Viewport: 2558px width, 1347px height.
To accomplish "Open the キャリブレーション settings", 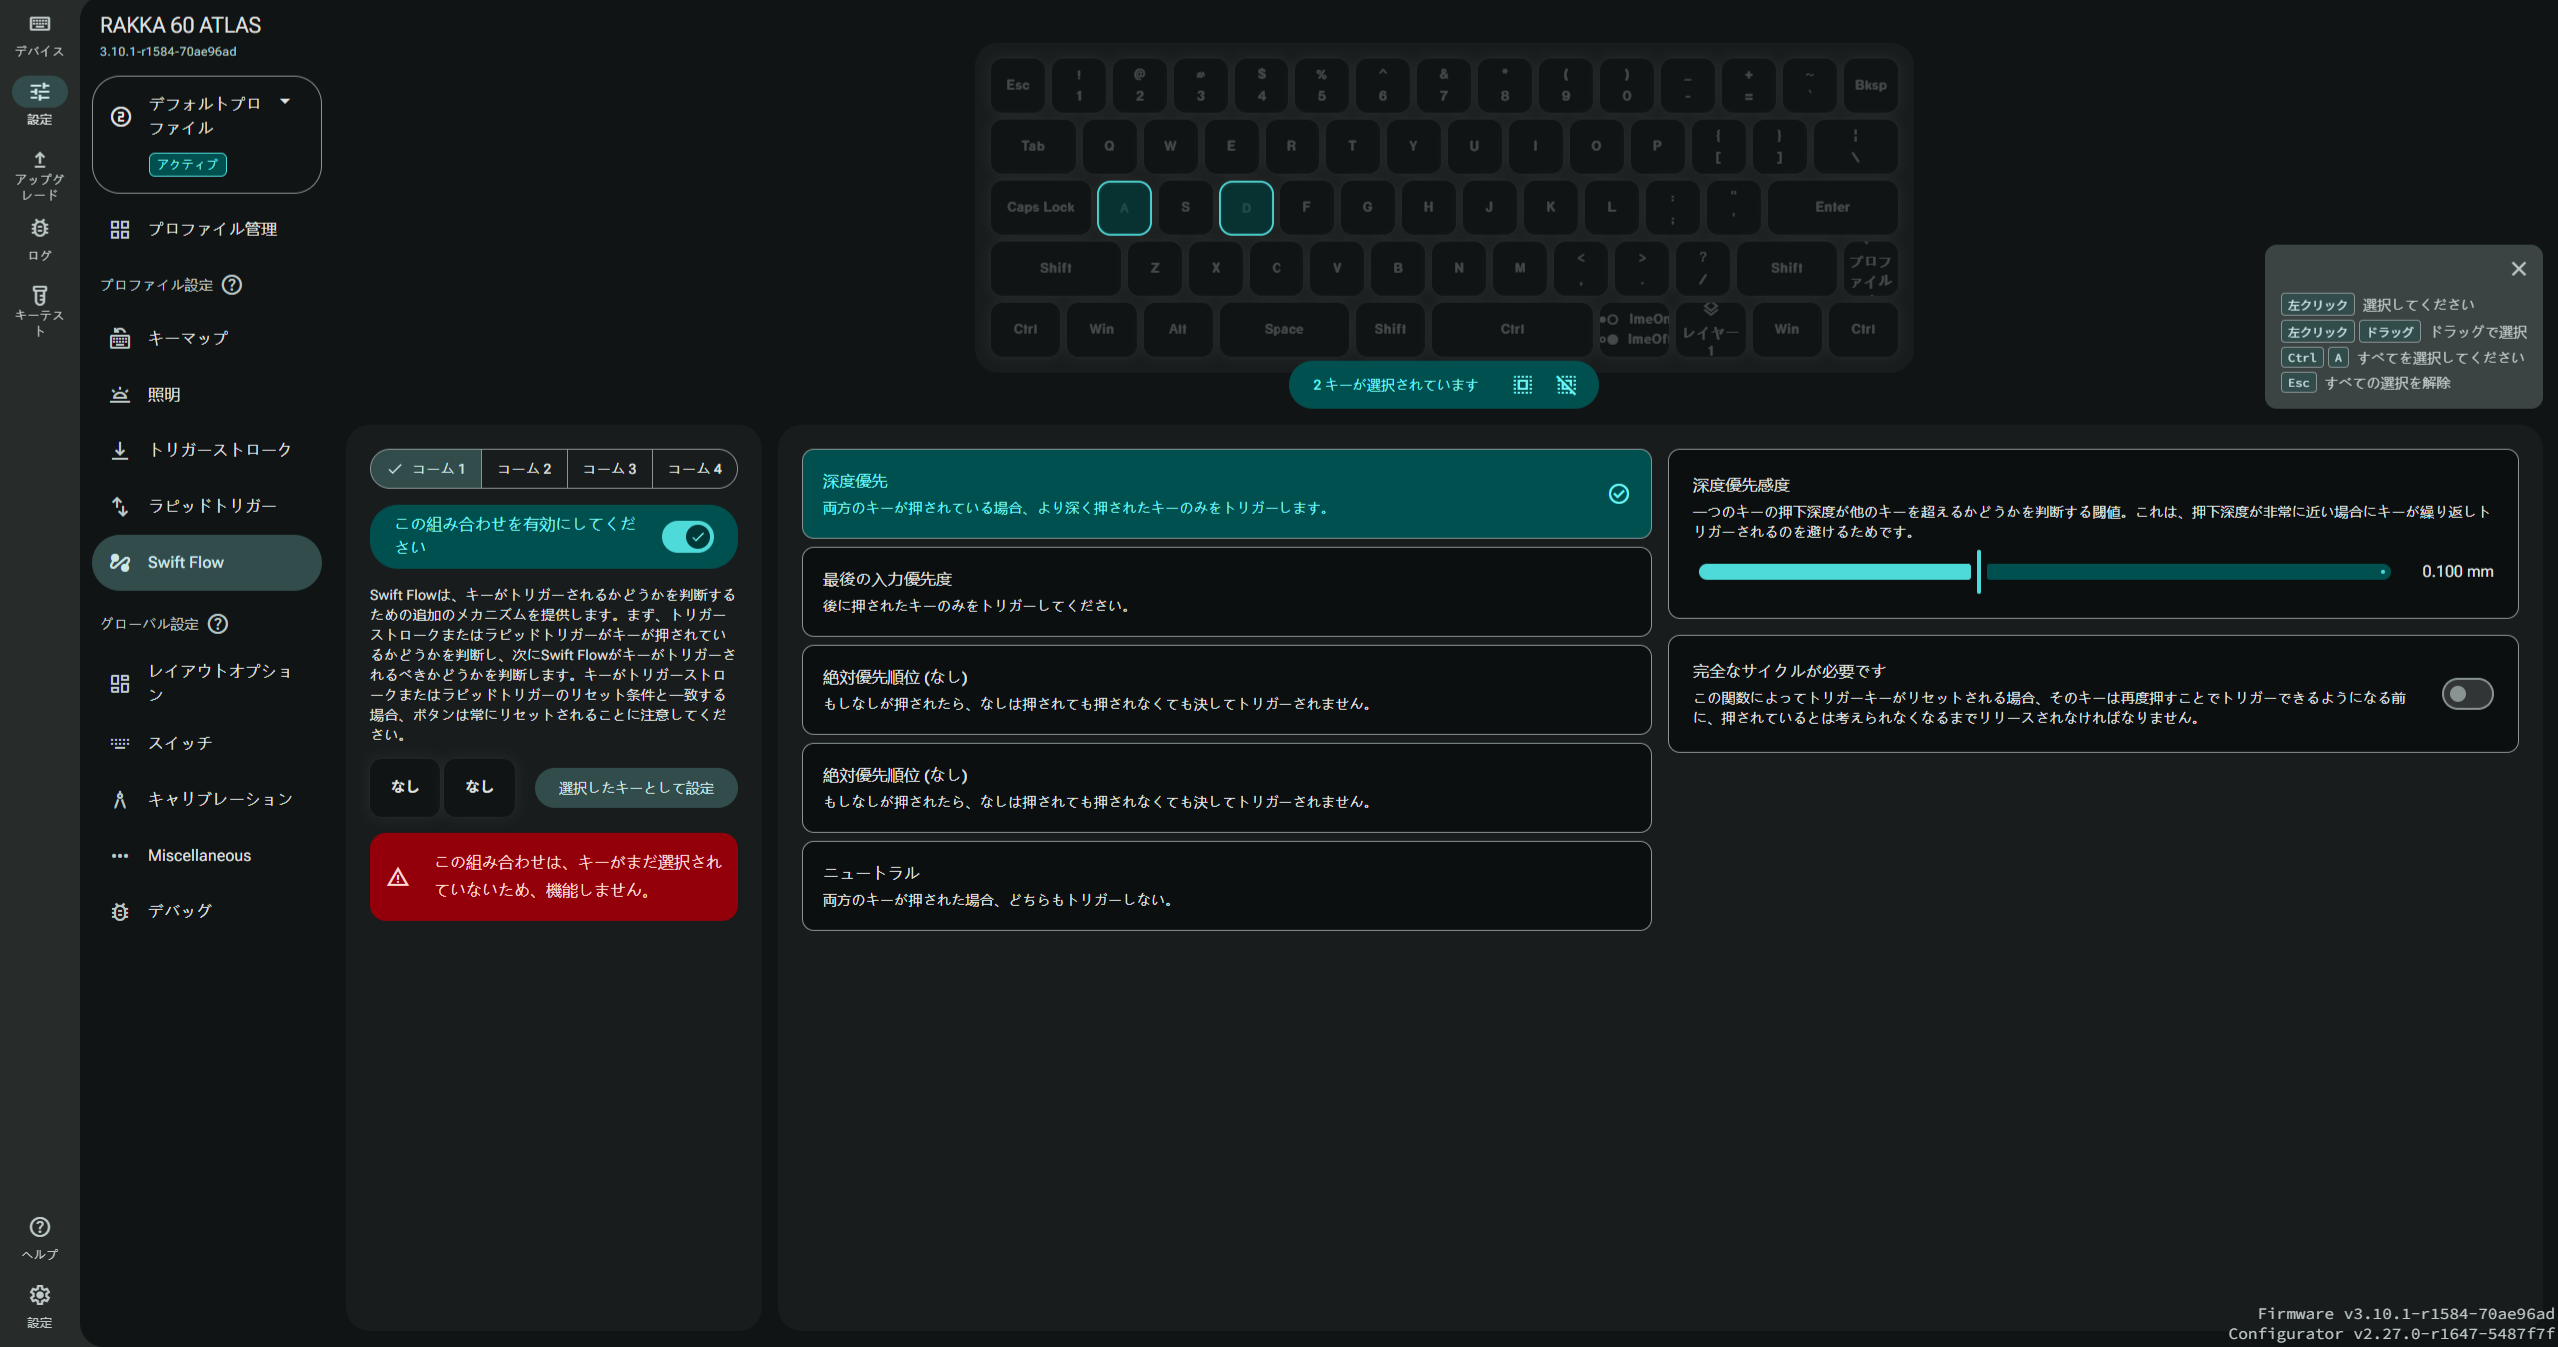I will point(220,799).
